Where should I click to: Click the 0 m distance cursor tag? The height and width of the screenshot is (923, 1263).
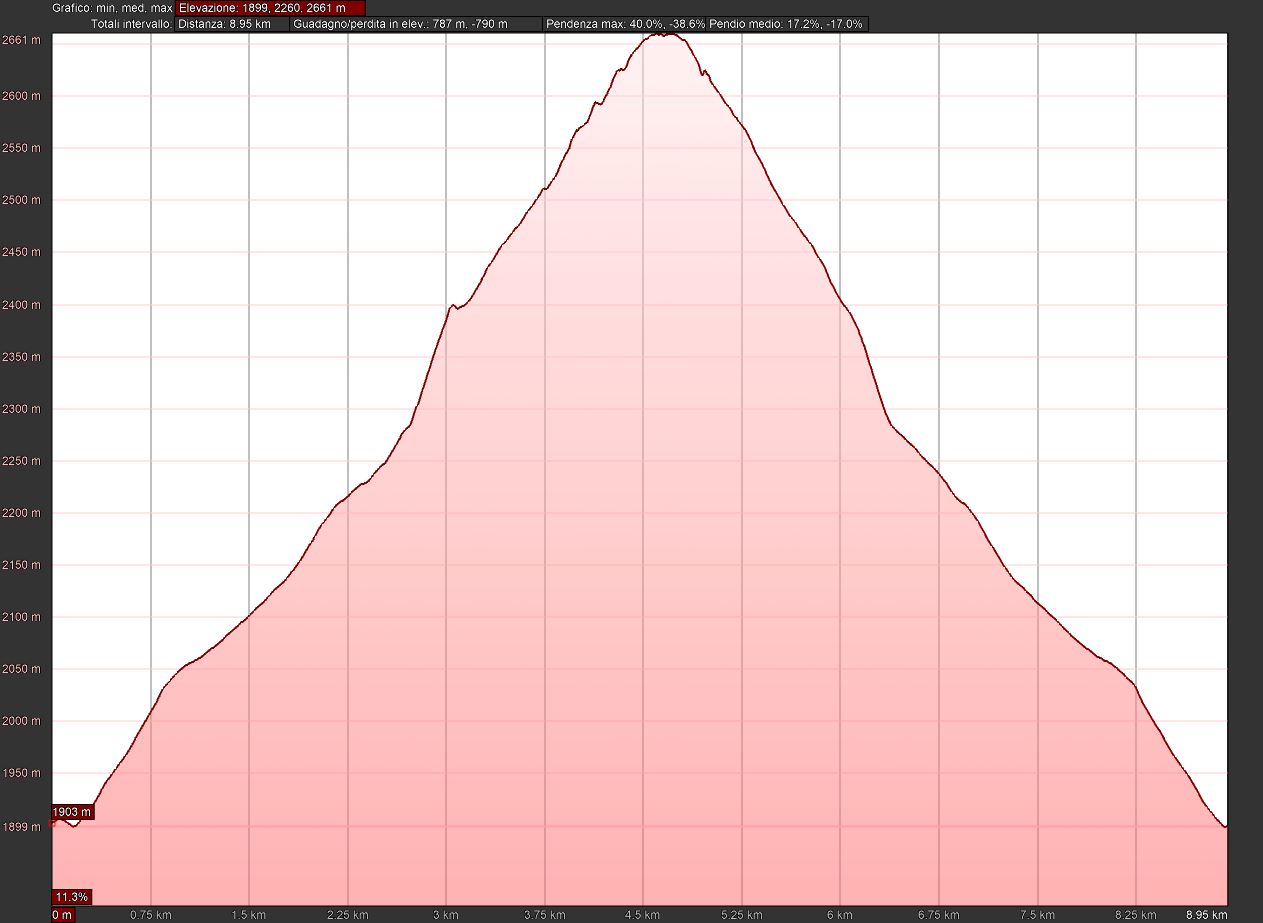coord(62,915)
